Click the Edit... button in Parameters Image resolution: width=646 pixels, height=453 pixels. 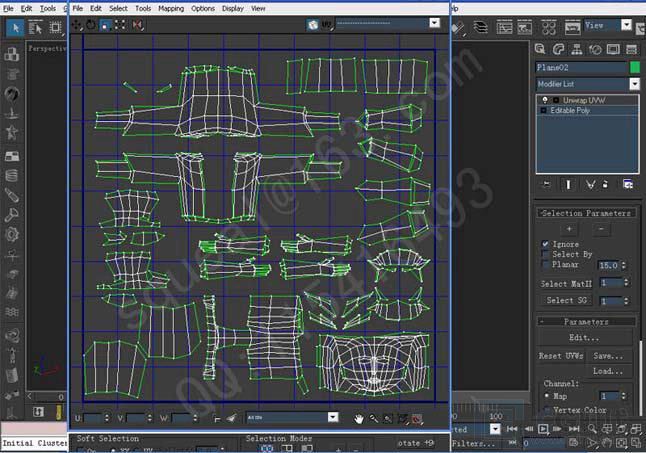point(584,338)
